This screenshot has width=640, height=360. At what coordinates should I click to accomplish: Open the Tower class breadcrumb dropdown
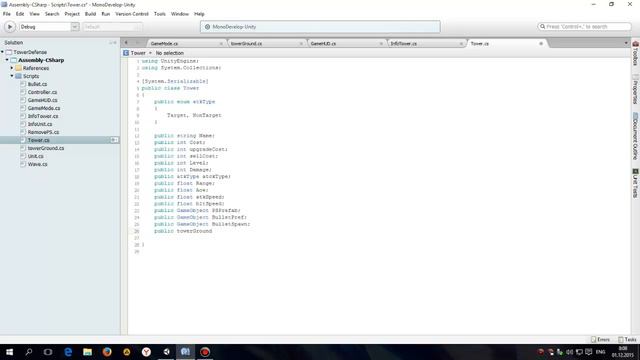coord(138,53)
